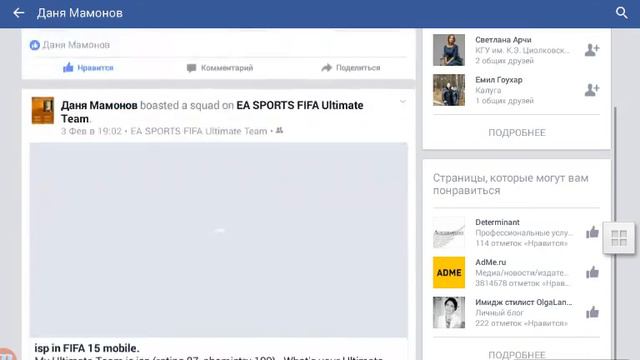Open the floating grid button
The image size is (640, 360).
point(619,238)
